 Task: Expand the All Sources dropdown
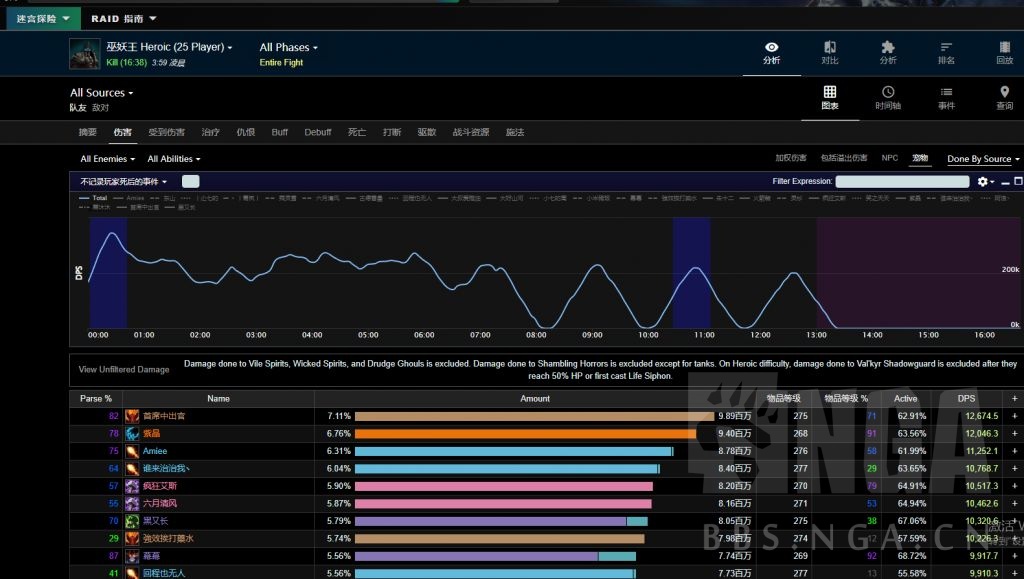101,93
